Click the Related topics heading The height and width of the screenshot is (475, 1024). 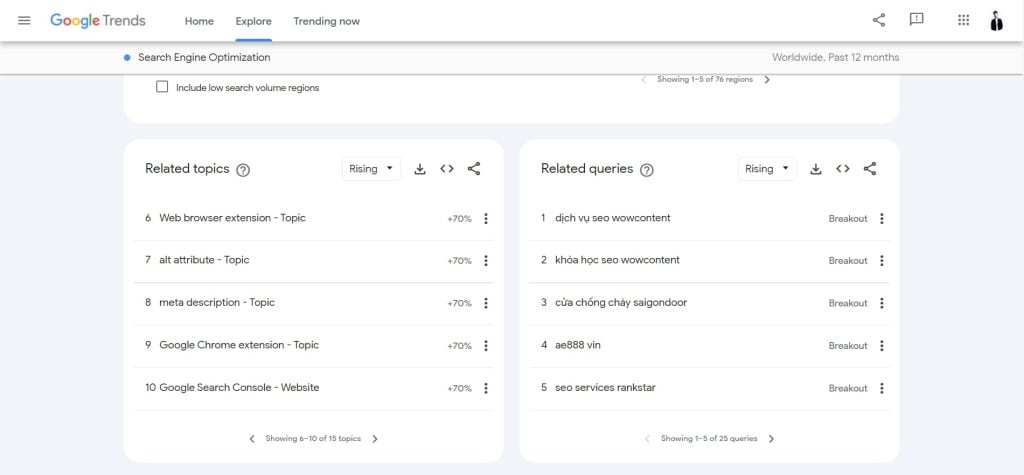click(x=187, y=169)
